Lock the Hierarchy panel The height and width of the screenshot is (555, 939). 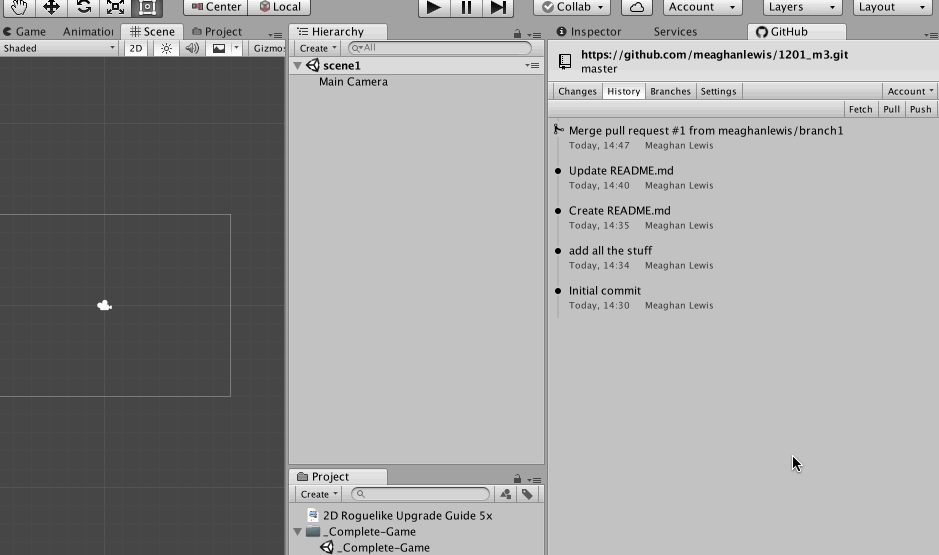(x=517, y=35)
